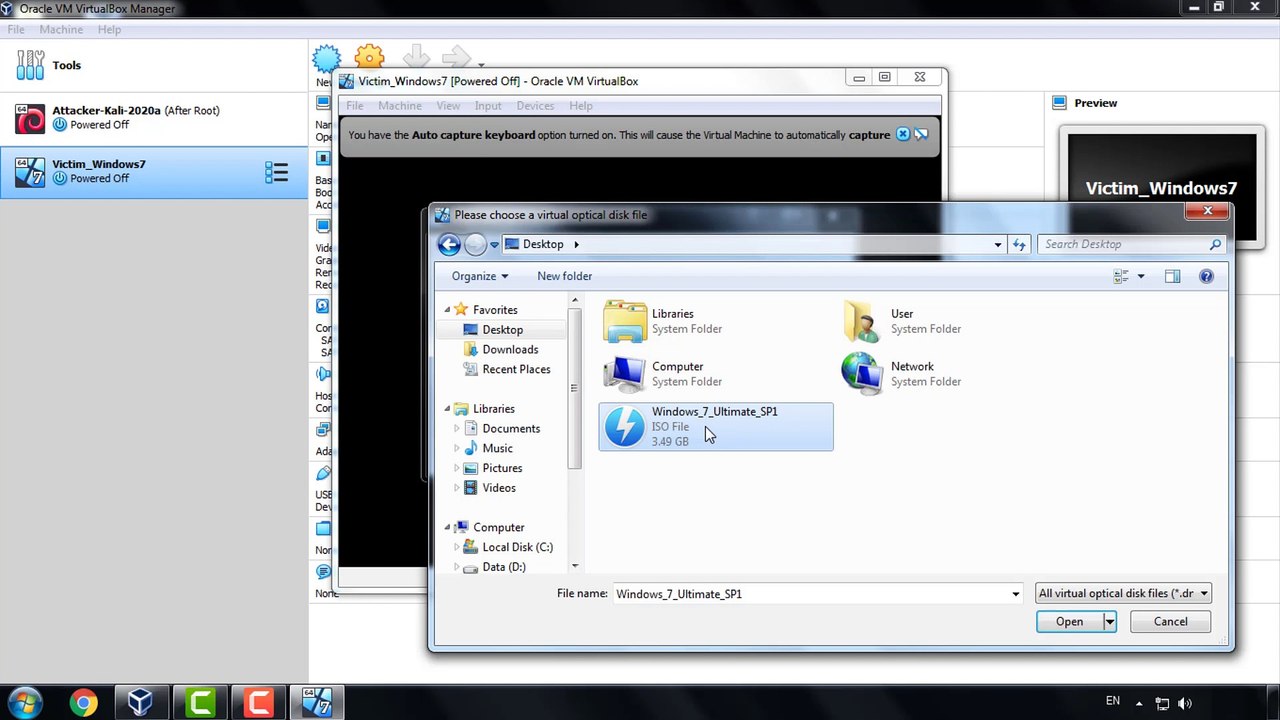Select the Attacker-Kali-2020a VM icon

click(x=30, y=119)
